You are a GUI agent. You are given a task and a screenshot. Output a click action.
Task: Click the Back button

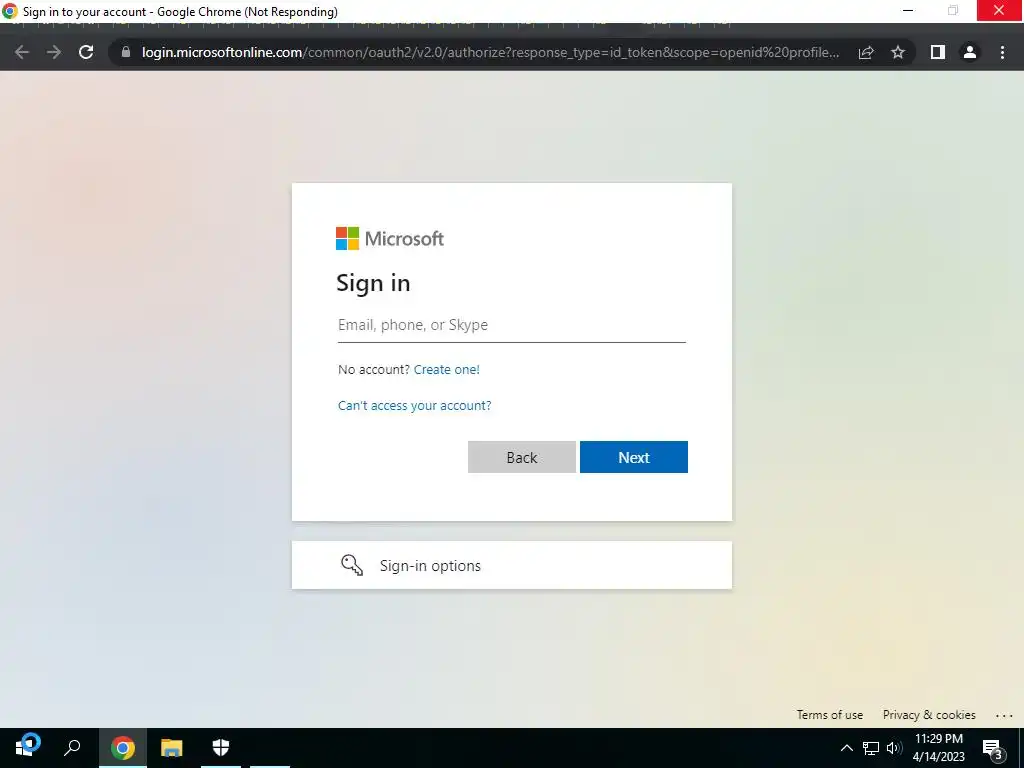click(522, 457)
